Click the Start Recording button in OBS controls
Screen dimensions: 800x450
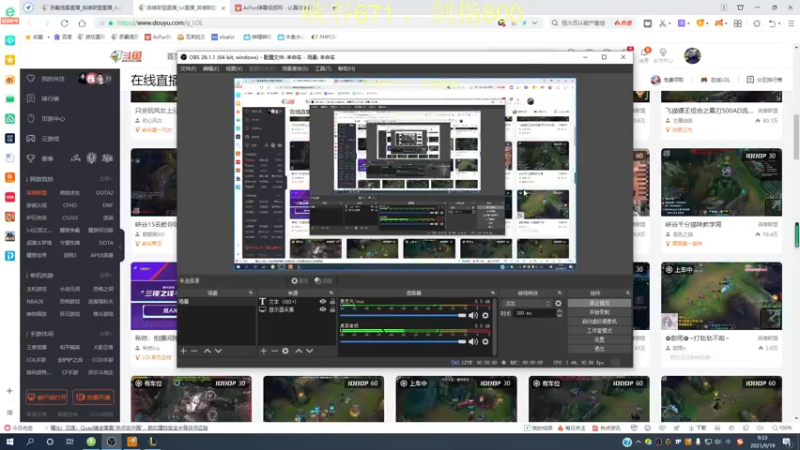coord(599,312)
